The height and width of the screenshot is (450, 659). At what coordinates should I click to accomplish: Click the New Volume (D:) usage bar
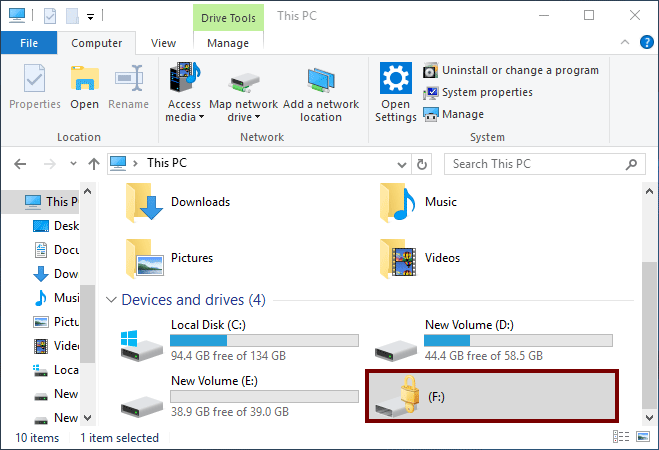(x=518, y=340)
